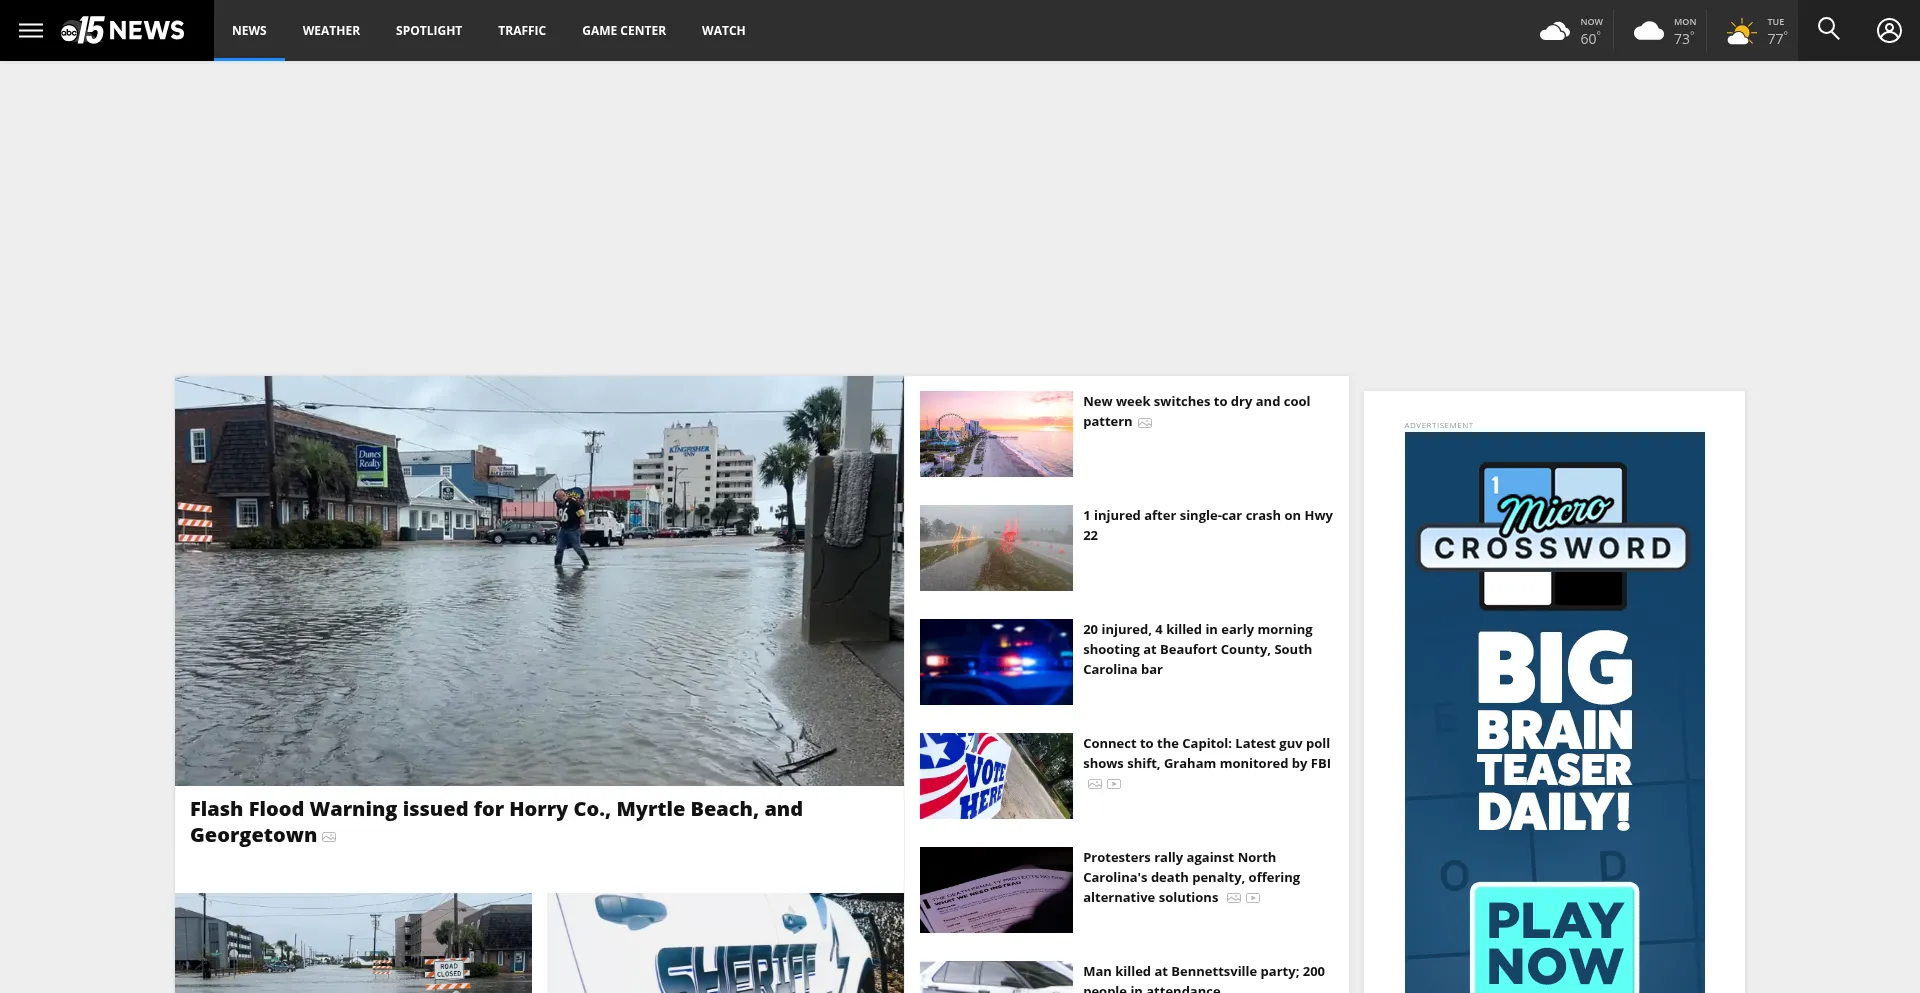Click Tuesday's 77° partly sunny icon
The height and width of the screenshot is (993, 1920).
[1741, 32]
